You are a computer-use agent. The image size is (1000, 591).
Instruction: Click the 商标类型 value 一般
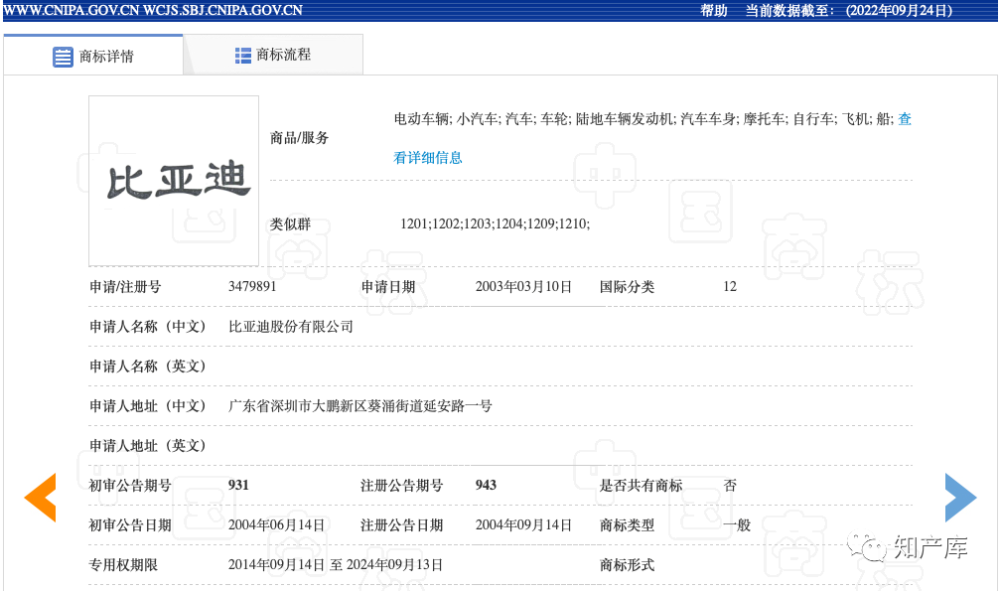pyautogui.click(x=737, y=525)
